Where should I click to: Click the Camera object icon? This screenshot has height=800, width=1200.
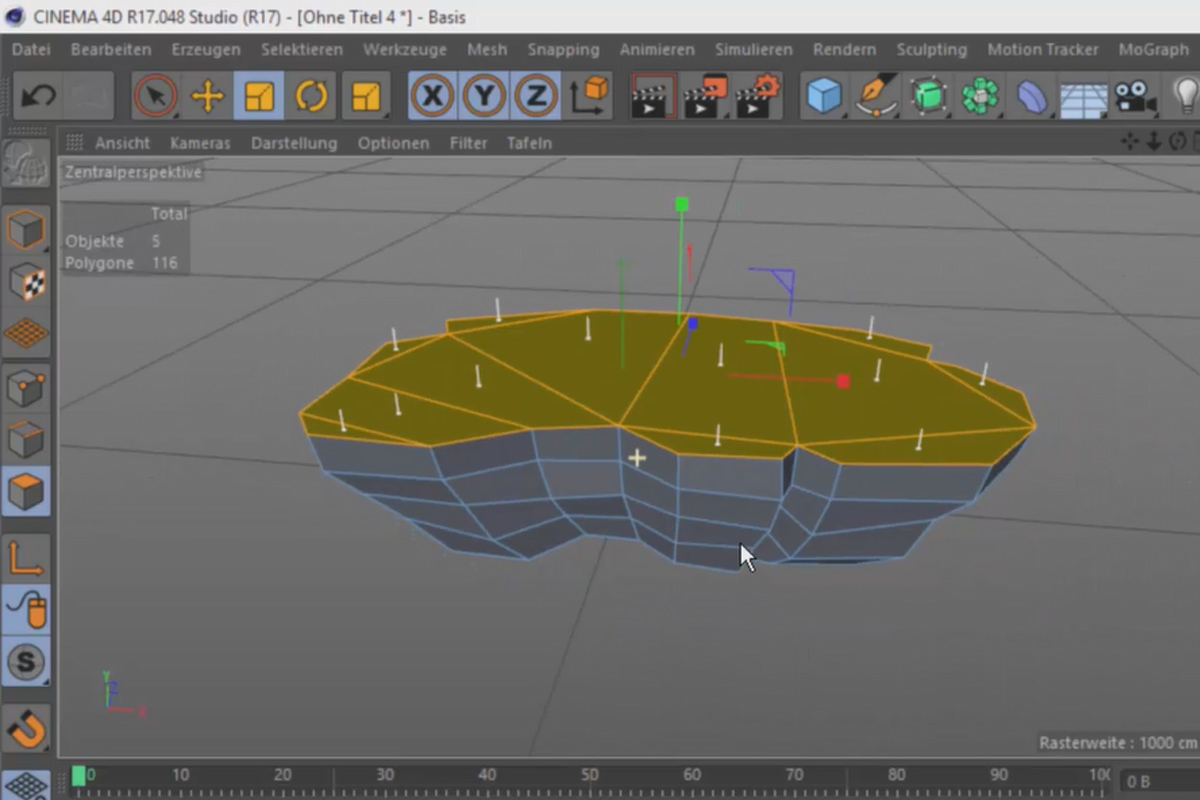tap(1134, 96)
